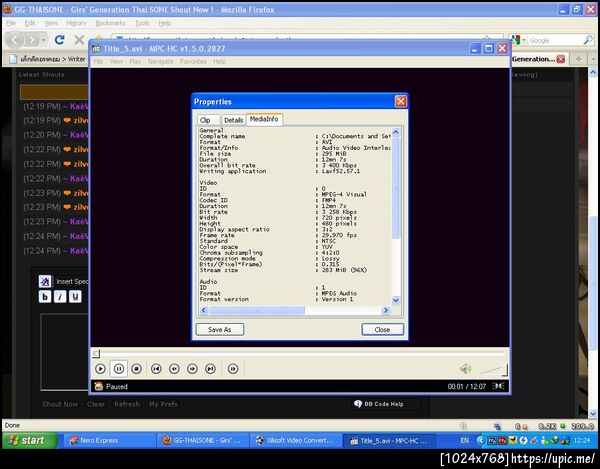This screenshot has width=600, height=469.
Task: Switch to GG-THAISONE Firefox taskbar button
Action: click(202, 441)
